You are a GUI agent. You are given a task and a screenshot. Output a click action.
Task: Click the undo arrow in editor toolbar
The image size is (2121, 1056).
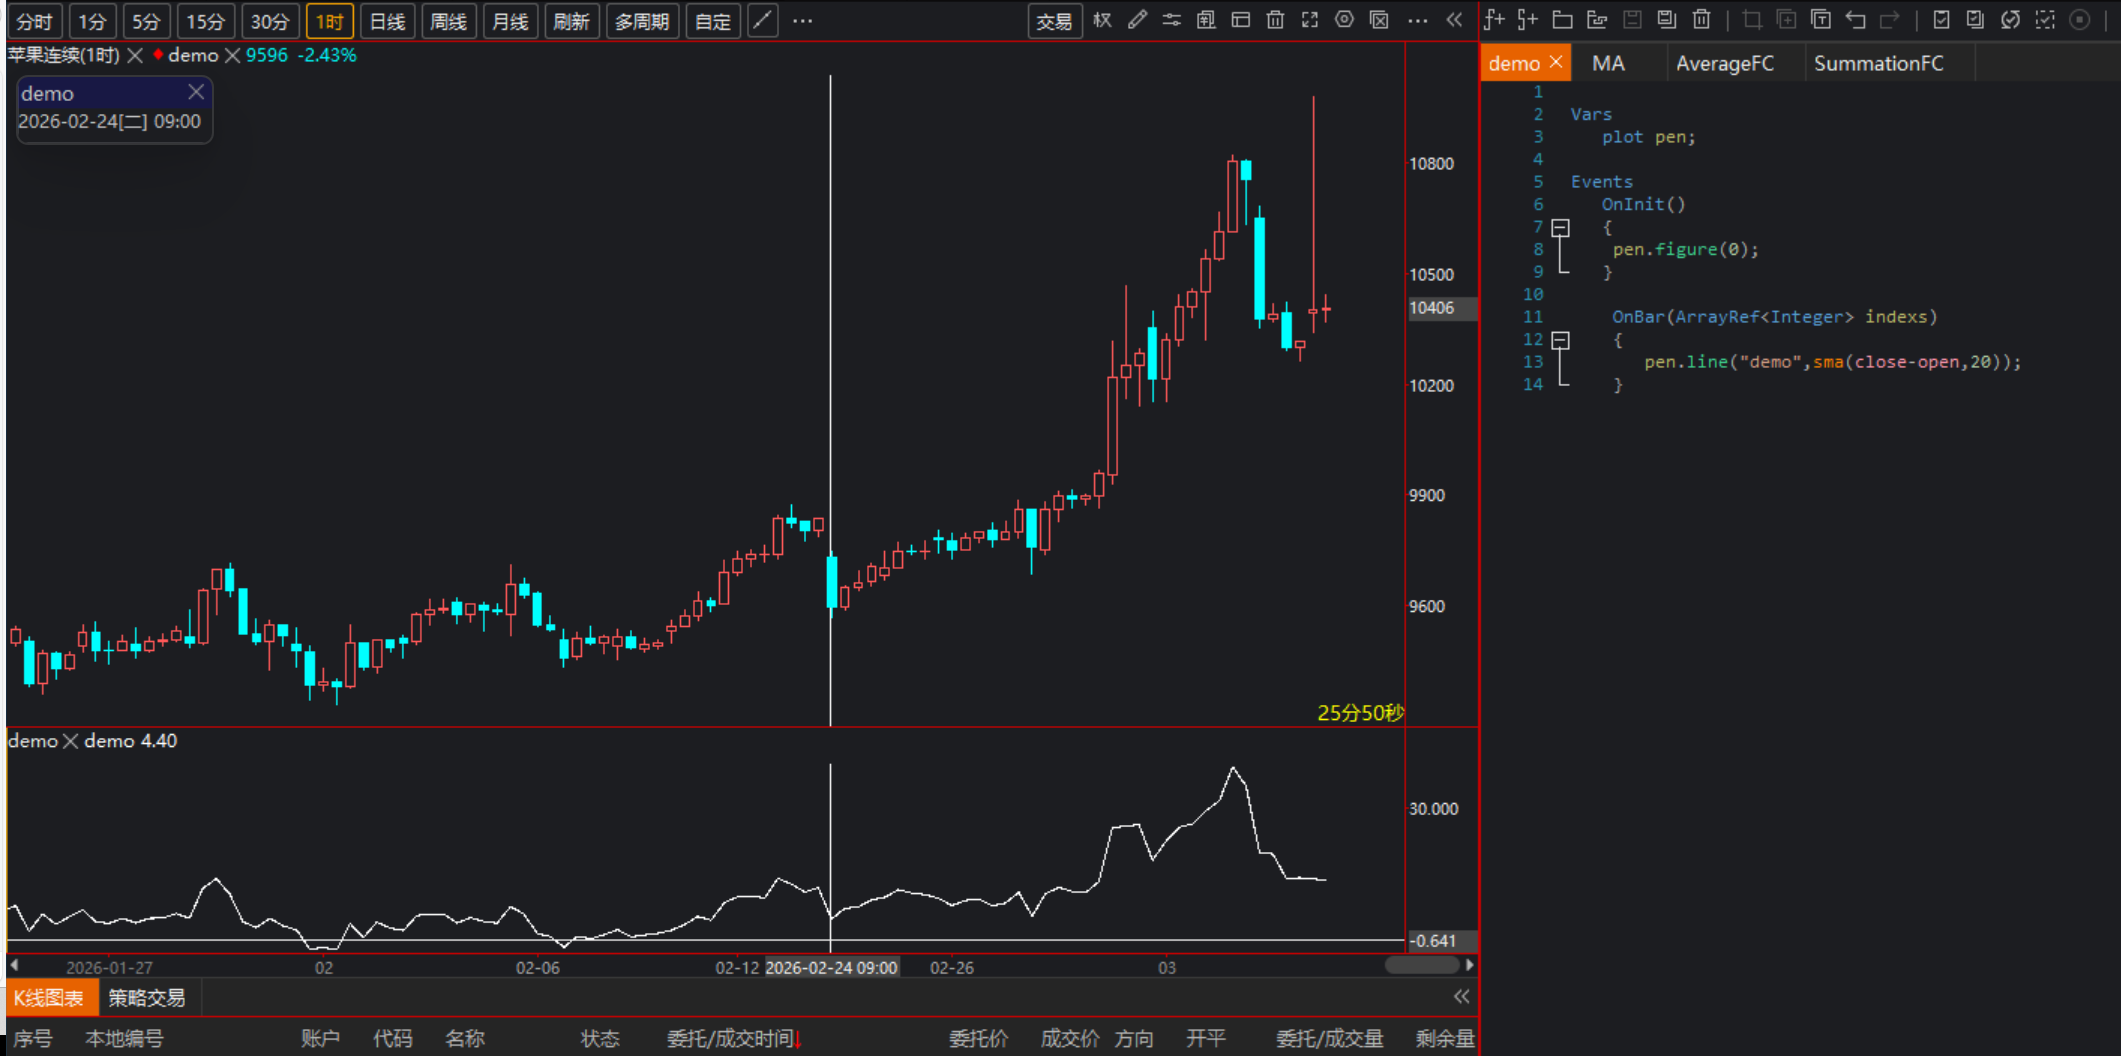[x=1856, y=20]
